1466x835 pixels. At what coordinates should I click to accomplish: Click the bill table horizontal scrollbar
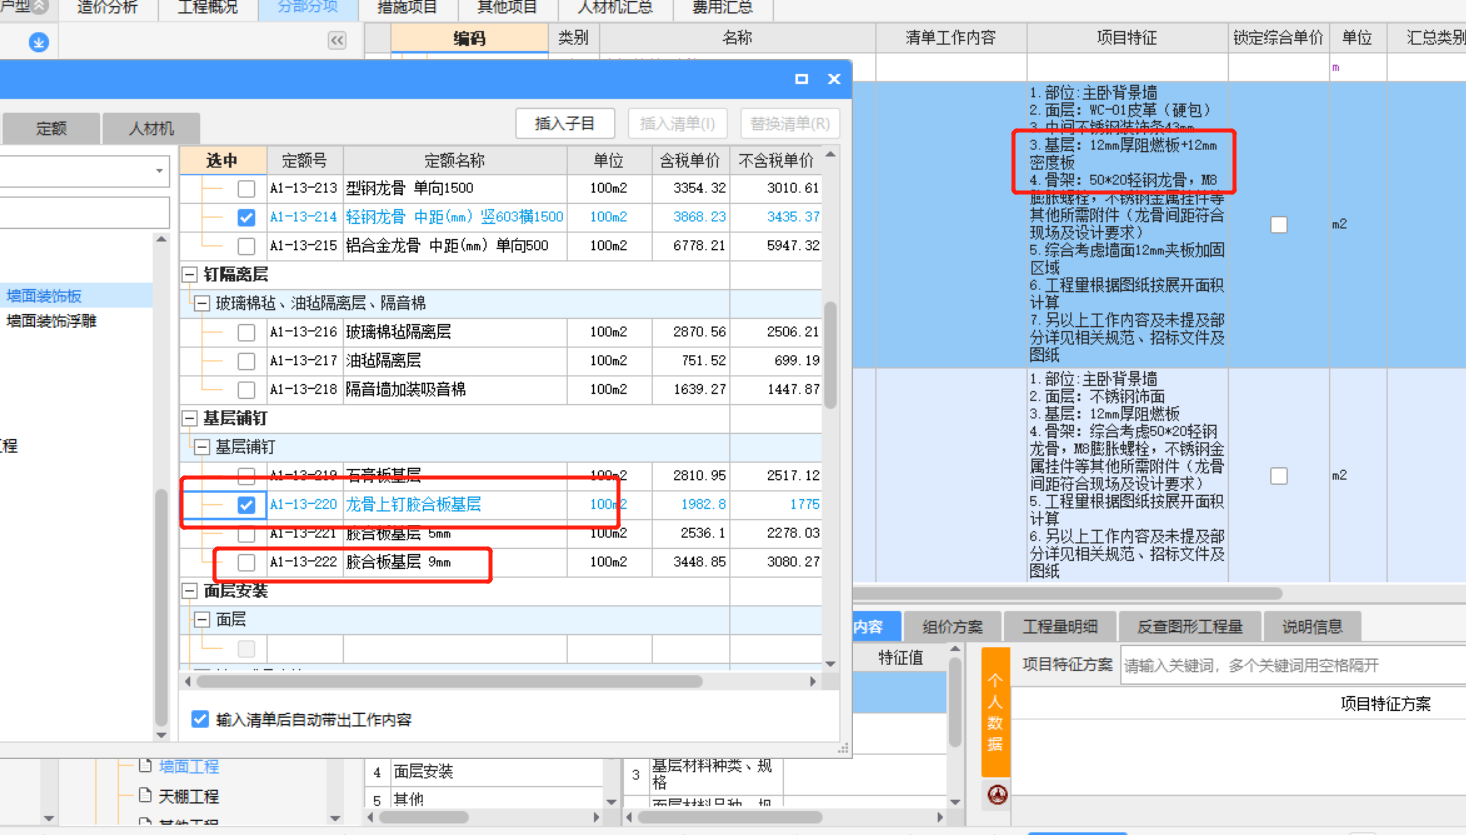tap(1069, 593)
